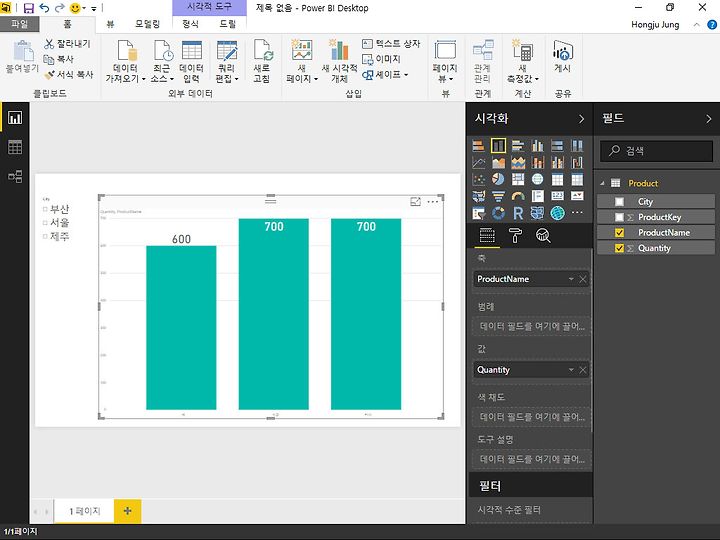This screenshot has height=540, width=720.
Task: Pick the slicer visualization icon
Action: (x=478, y=213)
